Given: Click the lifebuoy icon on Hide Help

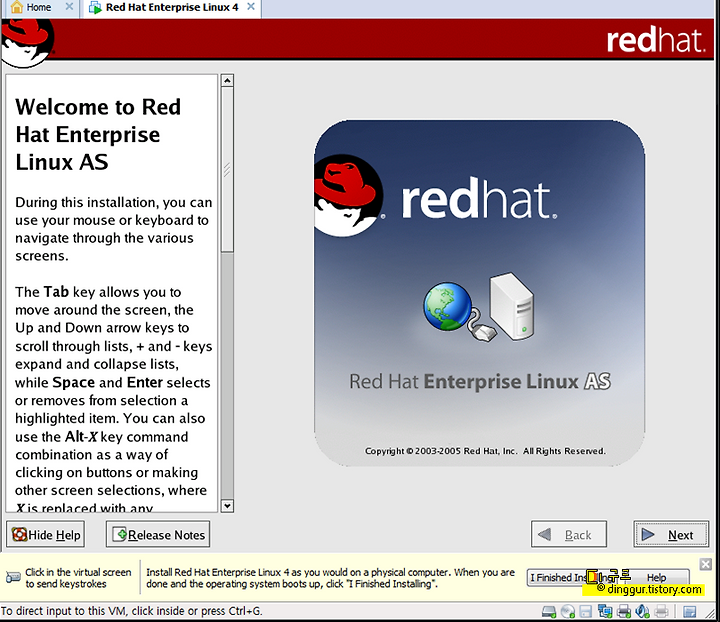Looking at the screenshot, I should pos(19,534).
